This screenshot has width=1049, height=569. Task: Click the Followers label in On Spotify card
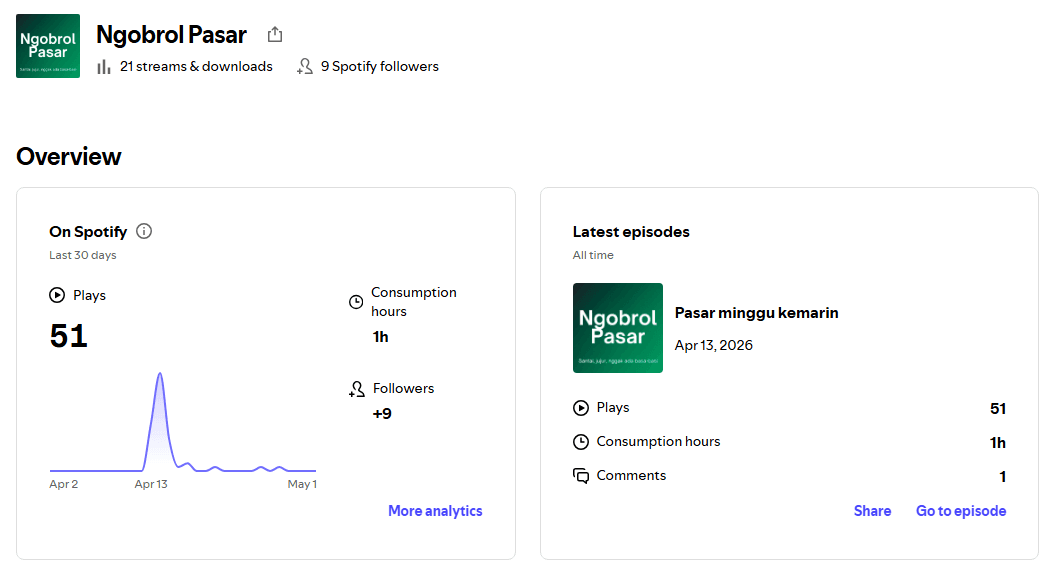[x=403, y=388]
